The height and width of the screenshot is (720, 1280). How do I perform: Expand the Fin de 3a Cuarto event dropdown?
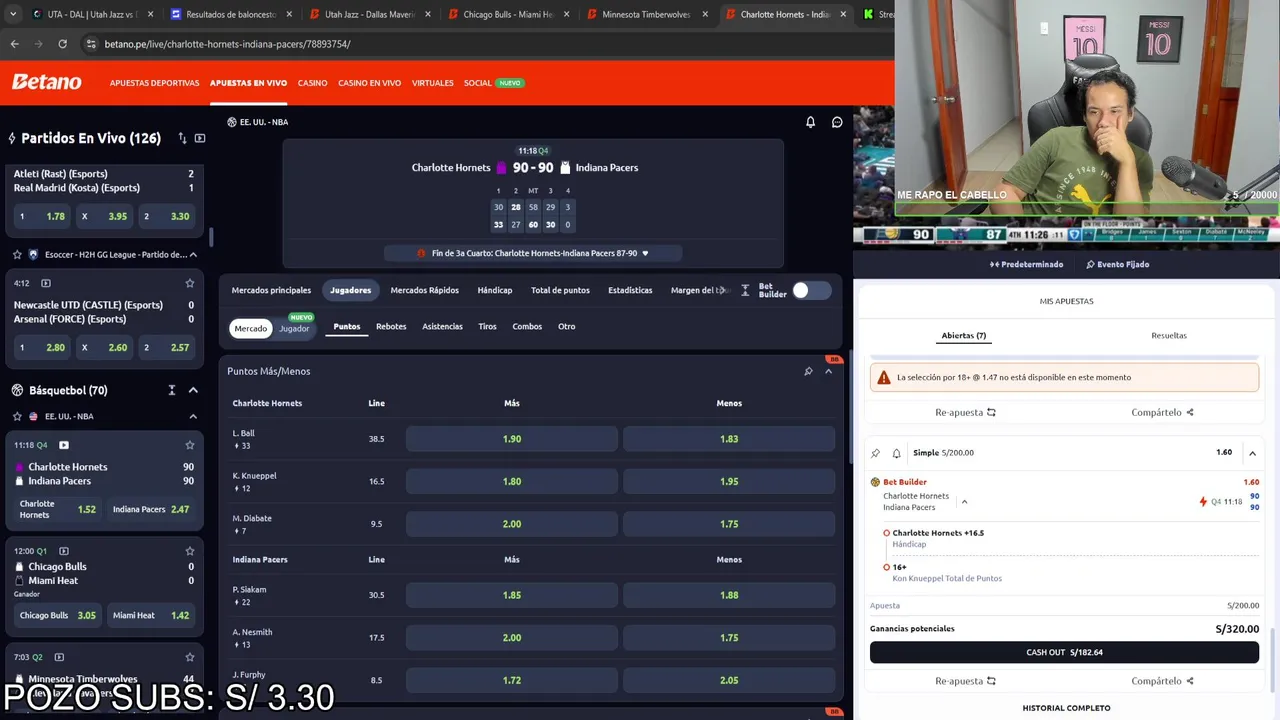coord(645,253)
